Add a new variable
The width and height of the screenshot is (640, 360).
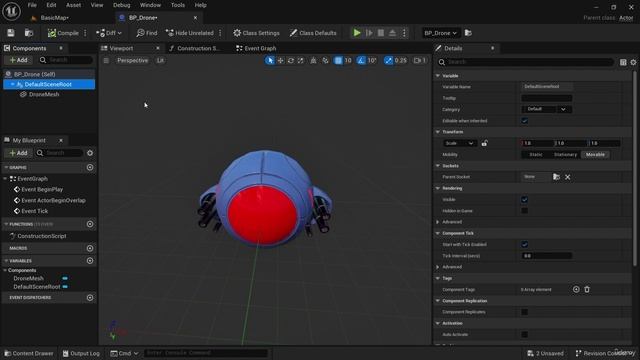click(90, 260)
